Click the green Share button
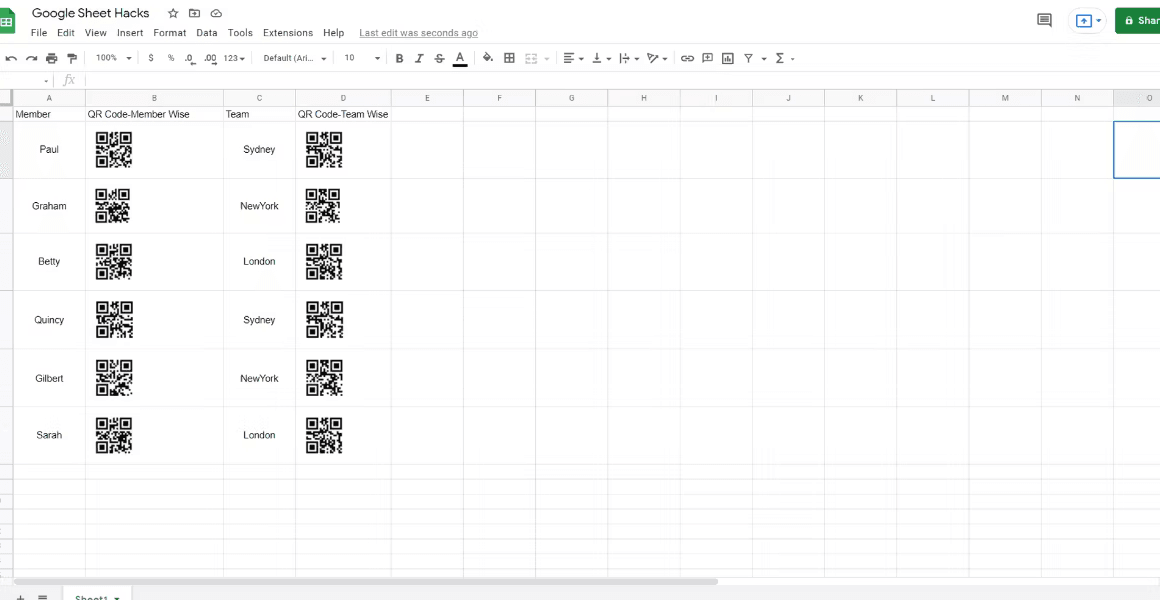Image resolution: width=1160 pixels, height=600 pixels. (x=1139, y=21)
